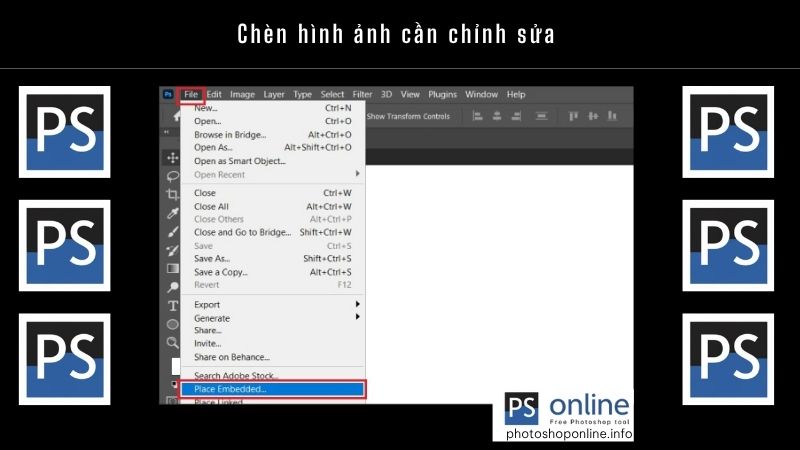Choose Open... from File menu

click(273, 121)
